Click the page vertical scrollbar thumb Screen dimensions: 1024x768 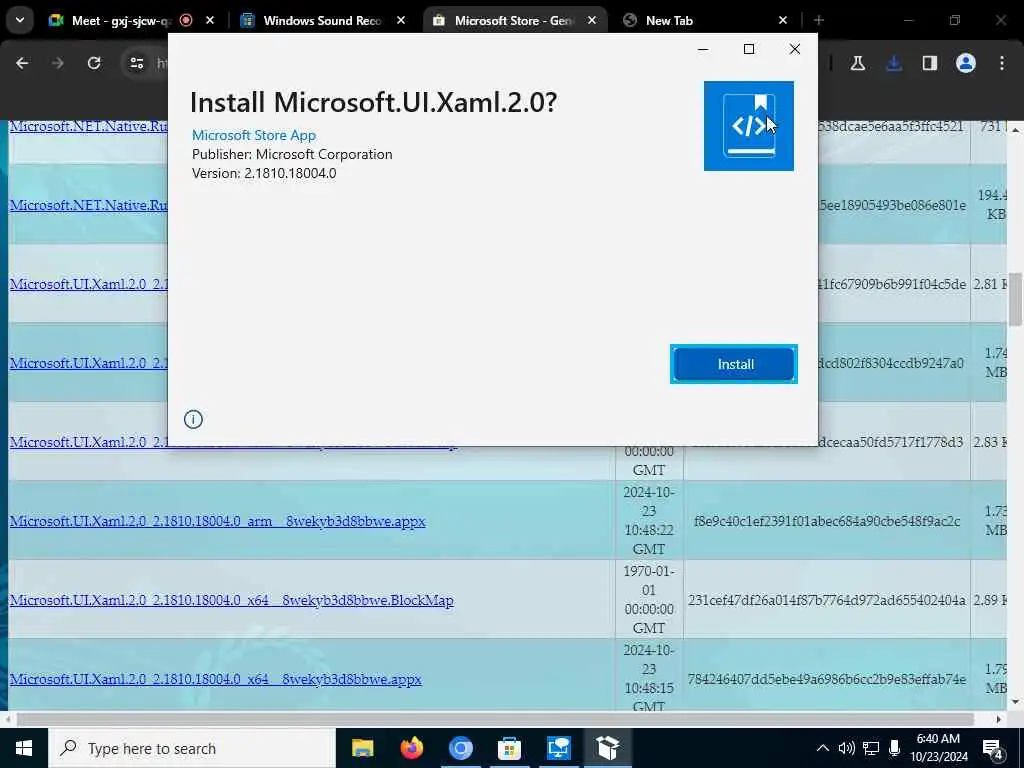[1016, 299]
